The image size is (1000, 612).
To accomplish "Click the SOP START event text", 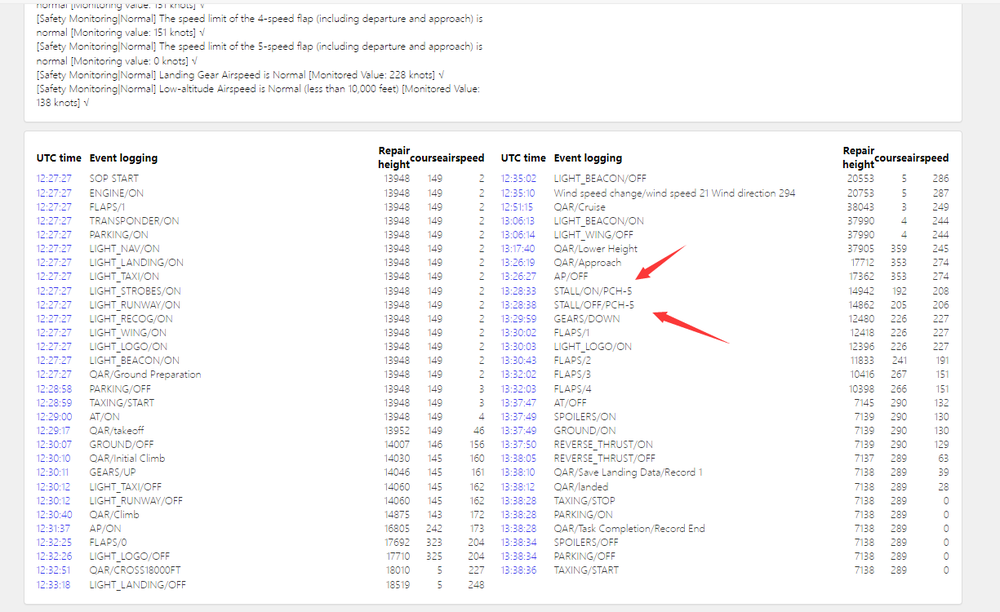I will [114, 178].
